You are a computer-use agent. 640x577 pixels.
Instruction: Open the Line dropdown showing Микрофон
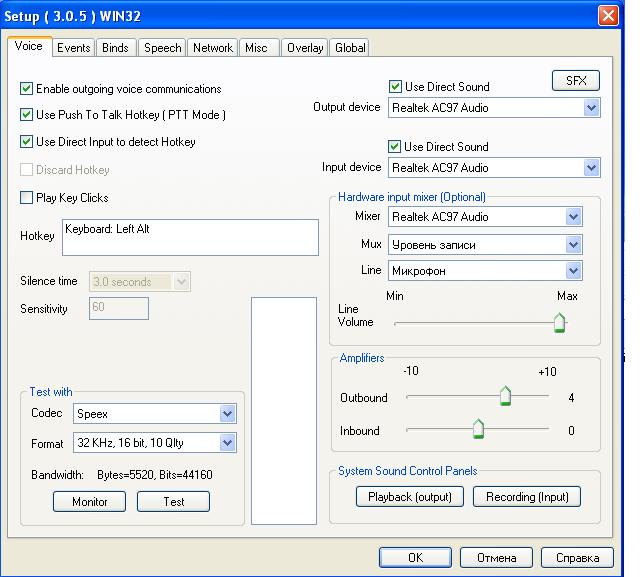pyautogui.click(x=485, y=271)
